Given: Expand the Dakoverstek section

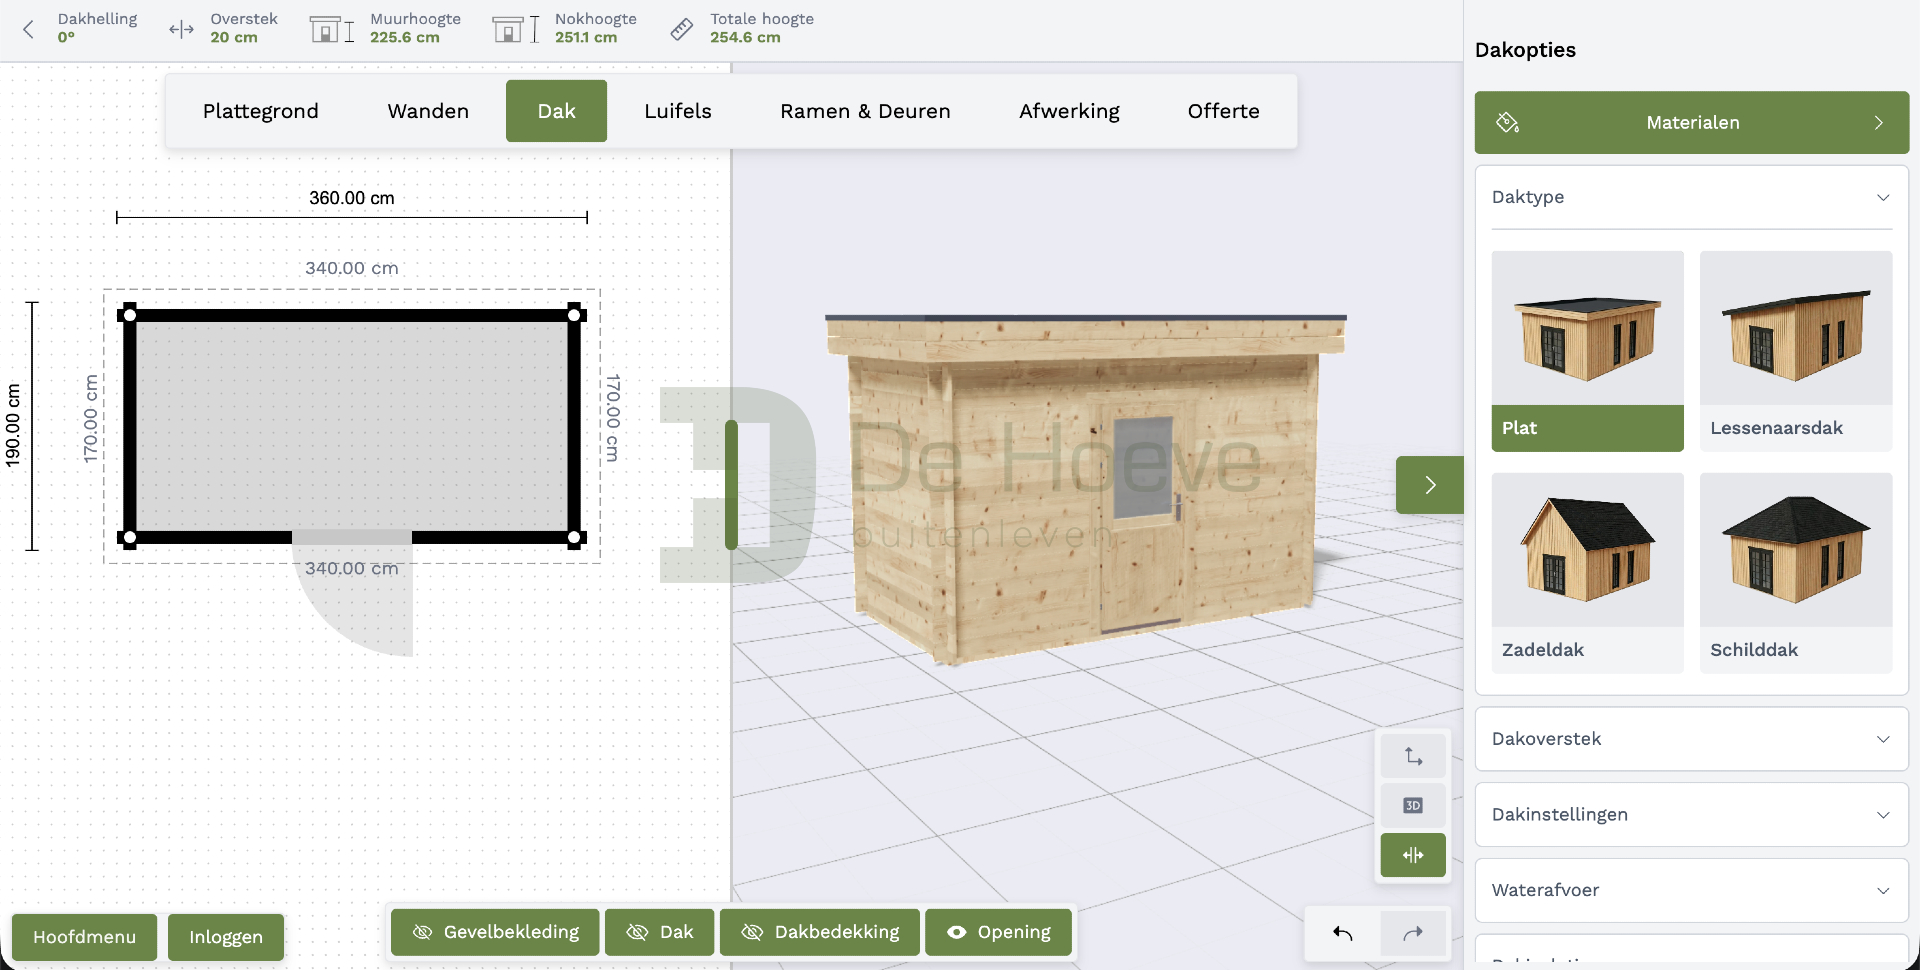Looking at the screenshot, I should 1691,739.
